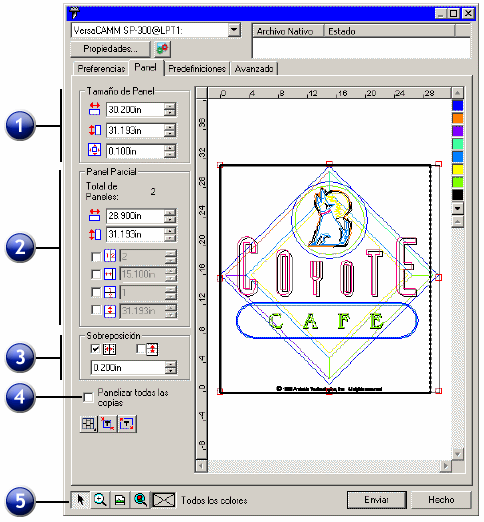Uncheck the horizontal overlap checkbox in Sobreposición
Viewport: 484px width, 522px height.
[x=95, y=349]
